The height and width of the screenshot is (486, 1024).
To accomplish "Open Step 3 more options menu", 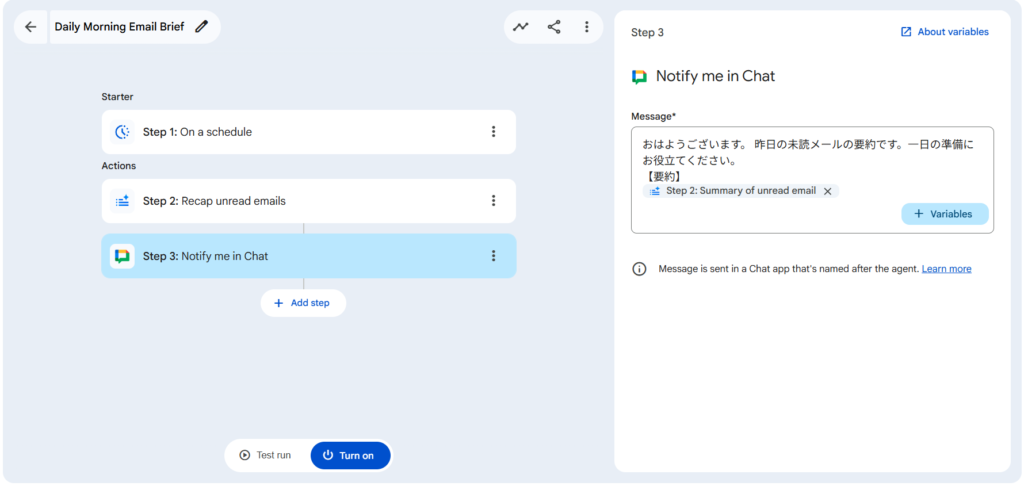I will tap(493, 256).
